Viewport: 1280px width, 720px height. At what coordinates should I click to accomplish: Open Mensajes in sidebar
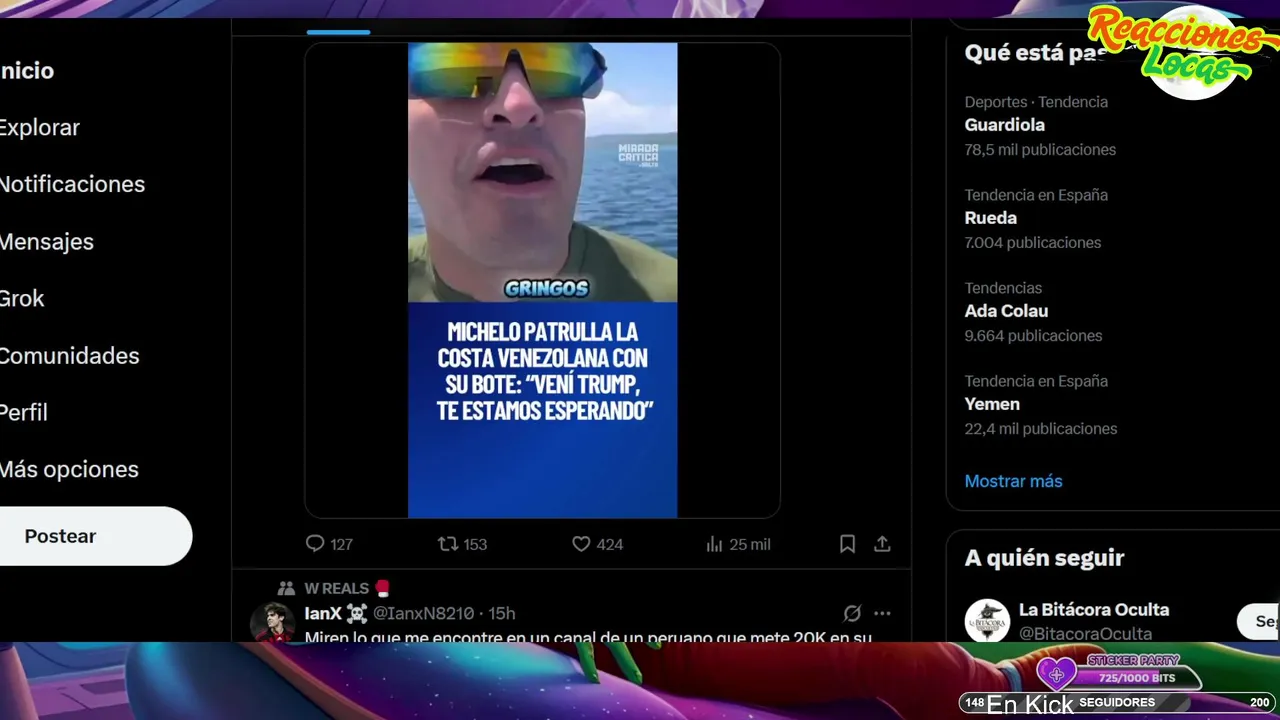tap(47, 242)
